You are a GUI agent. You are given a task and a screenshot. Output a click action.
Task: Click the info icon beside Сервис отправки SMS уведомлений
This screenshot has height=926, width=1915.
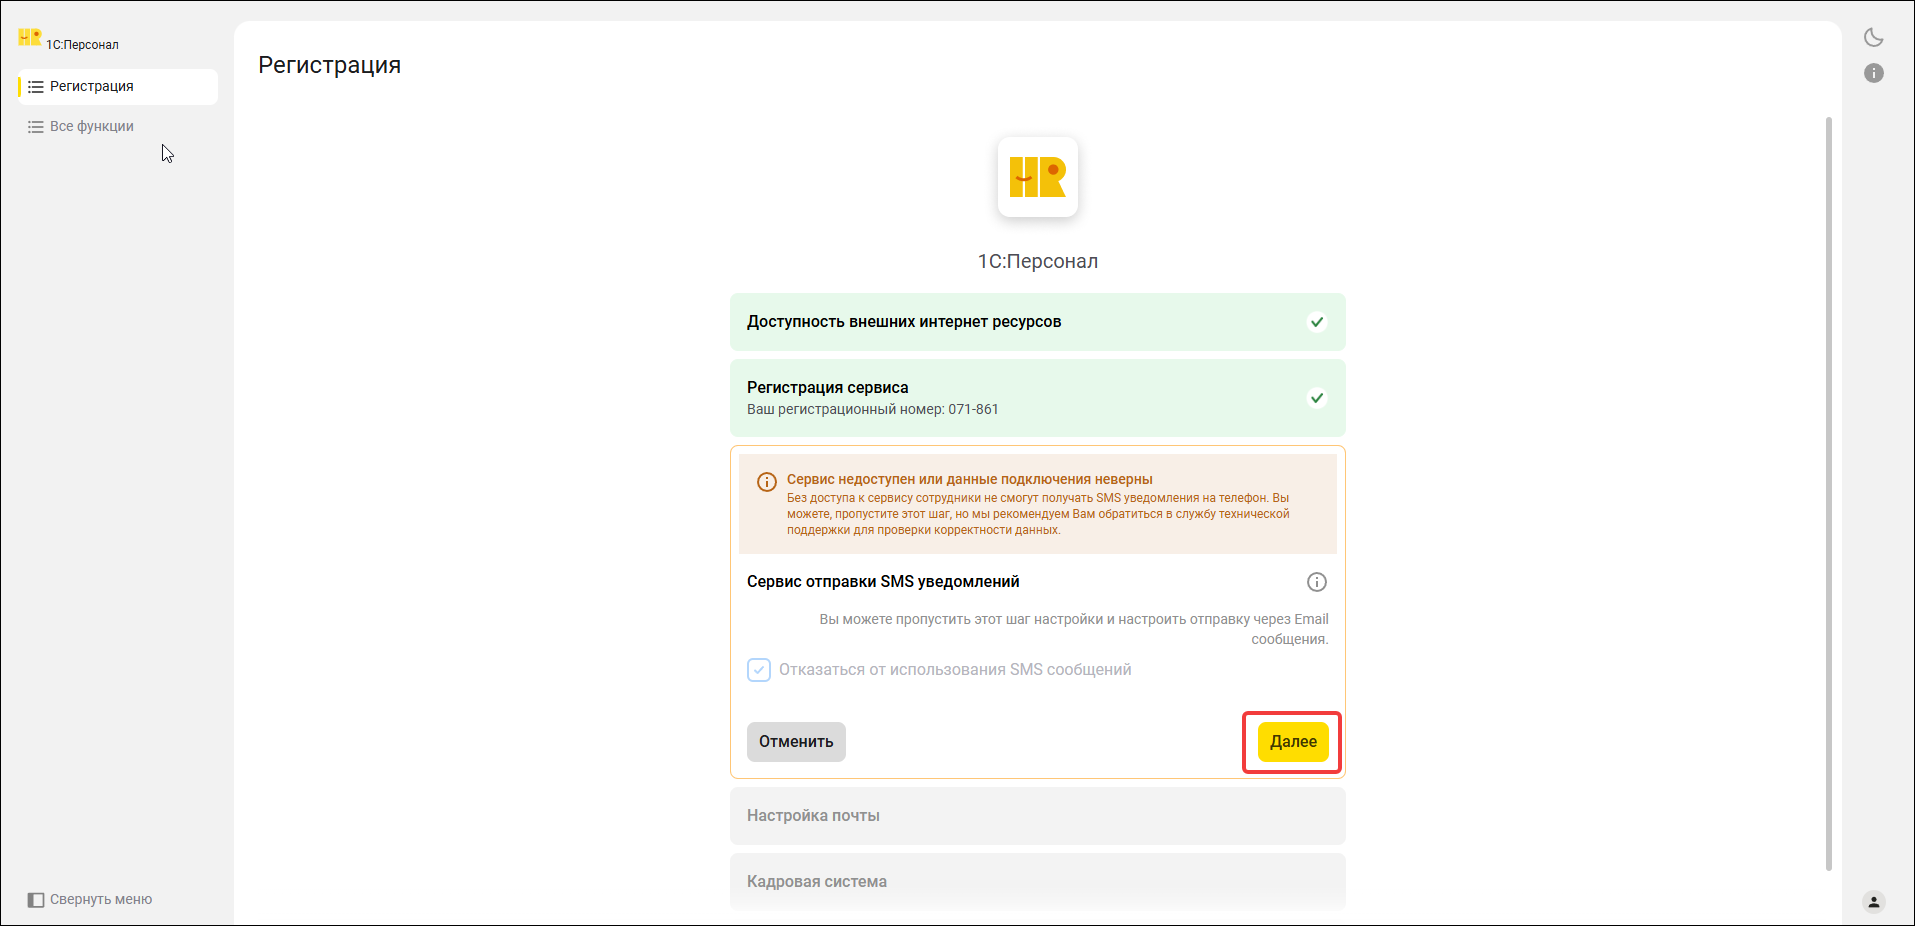click(1316, 582)
